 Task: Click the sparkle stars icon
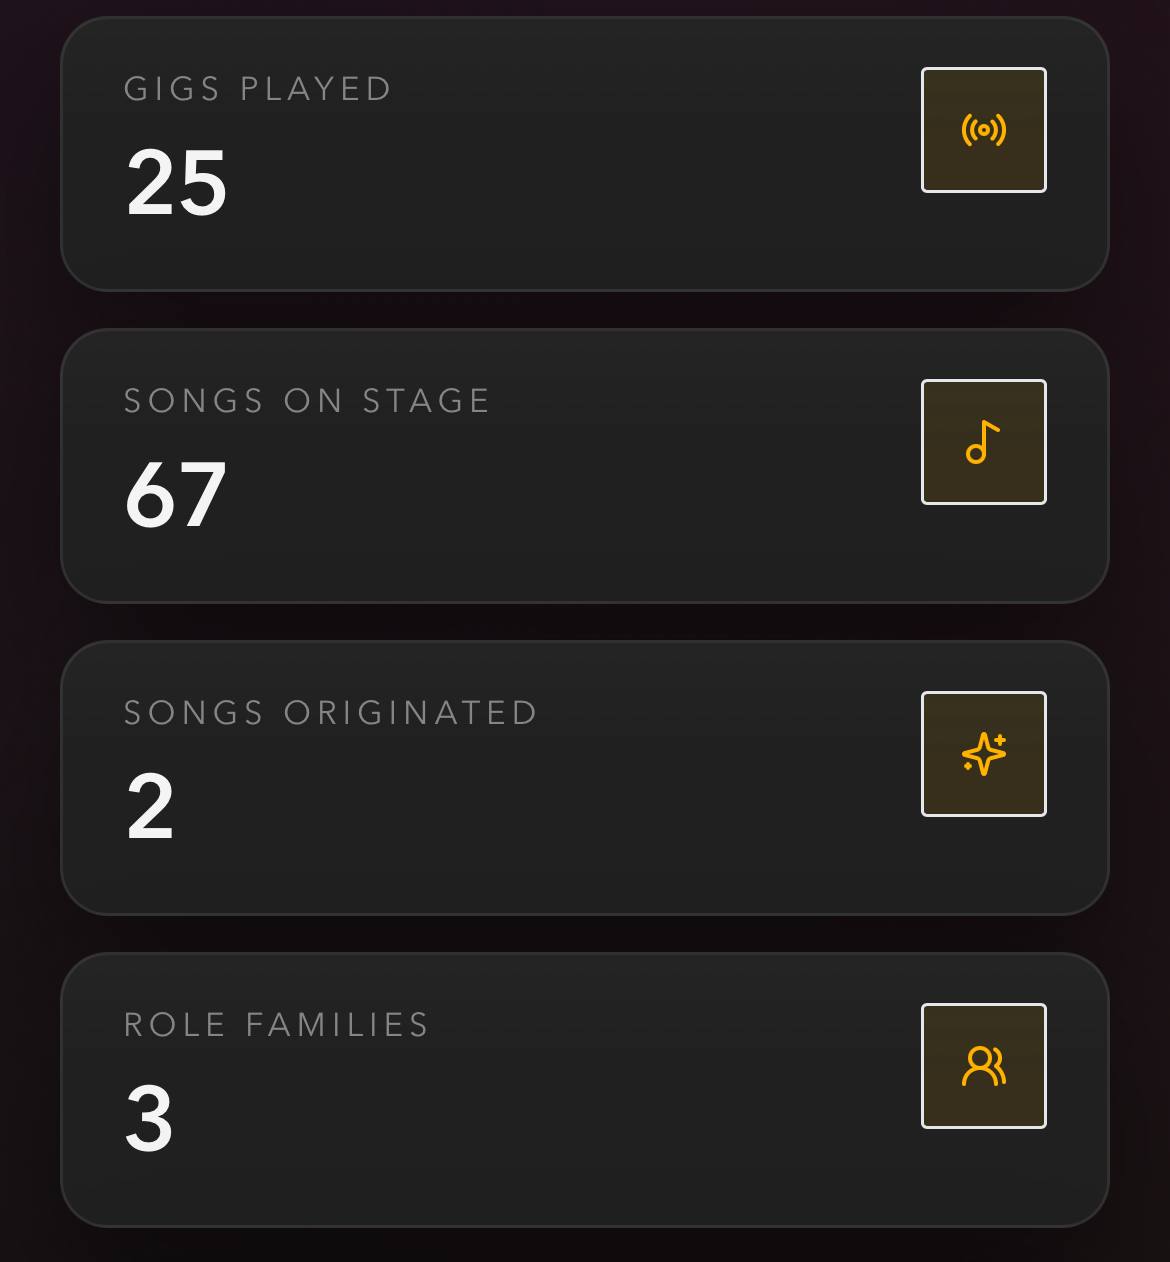tap(984, 754)
